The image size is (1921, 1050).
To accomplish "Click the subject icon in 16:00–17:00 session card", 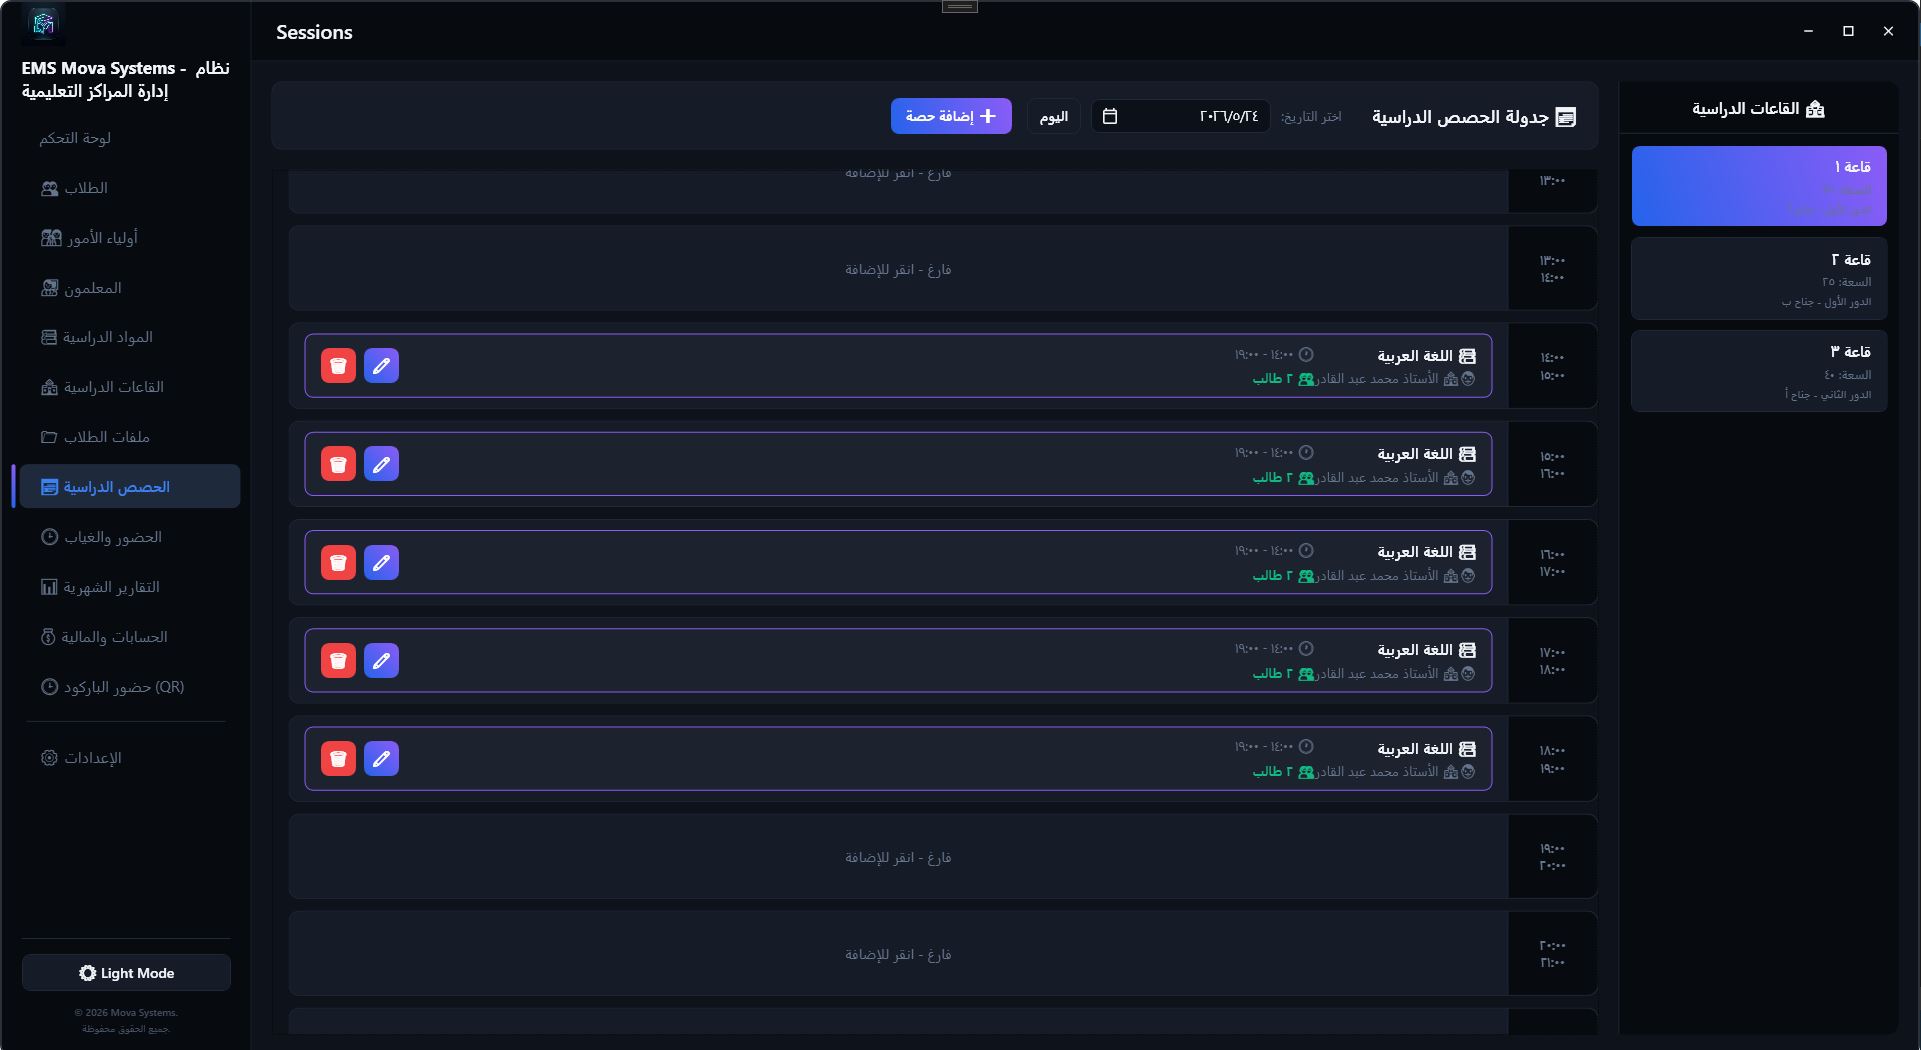I will click(x=1467, y=552).
